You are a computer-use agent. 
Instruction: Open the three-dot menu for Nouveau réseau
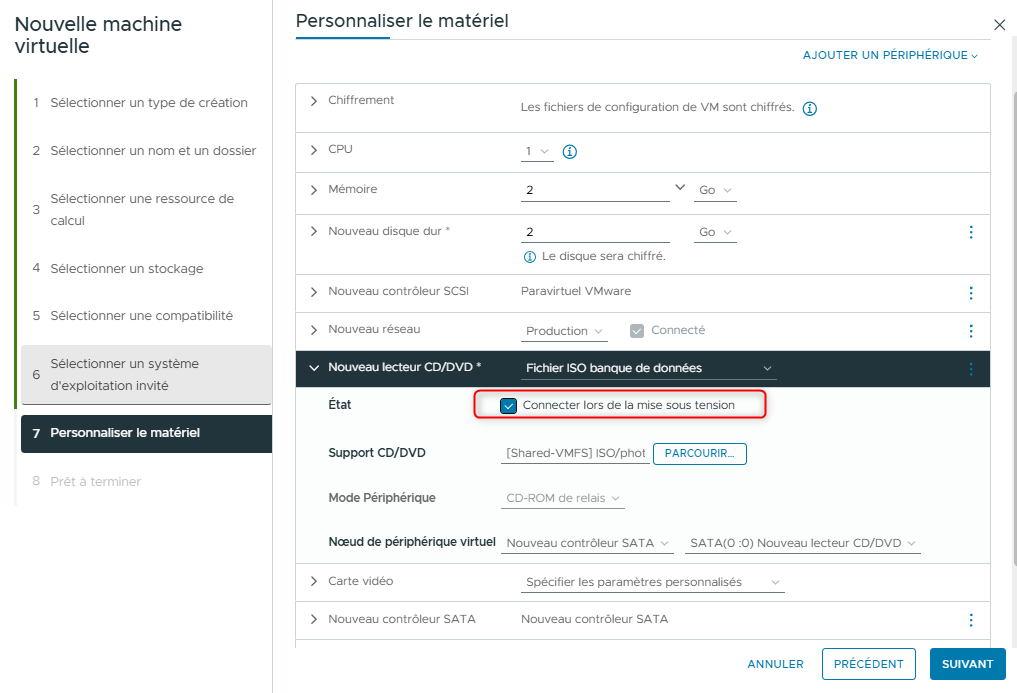tap(970, 331)
